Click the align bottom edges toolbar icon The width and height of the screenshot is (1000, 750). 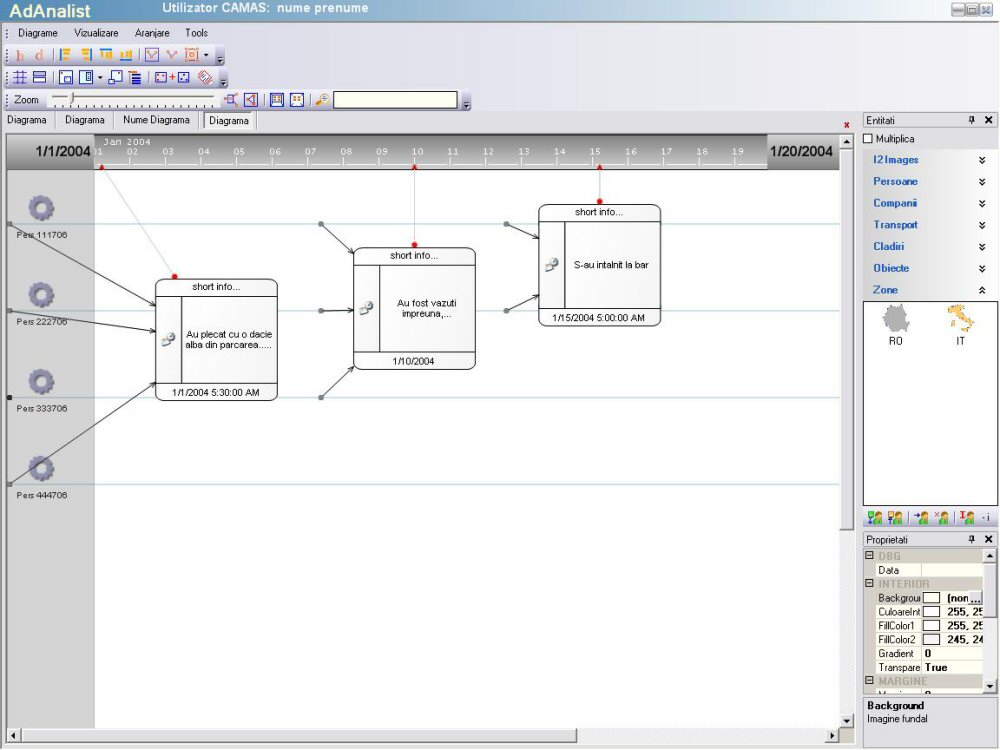coord(126,55)
